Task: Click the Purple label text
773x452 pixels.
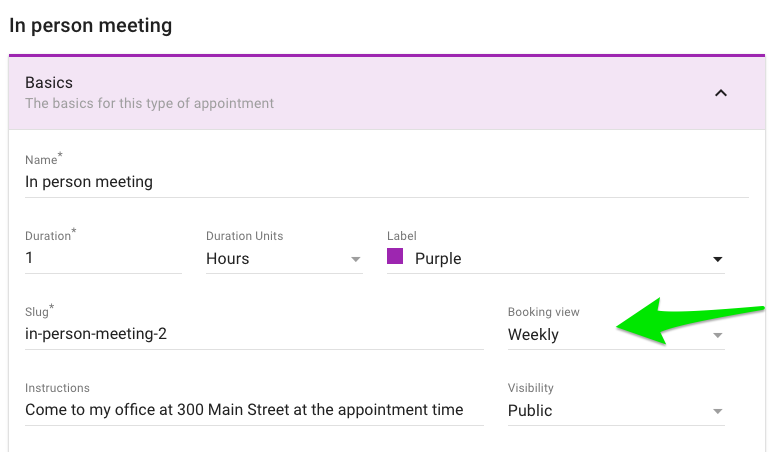Action: pos(438,258)
